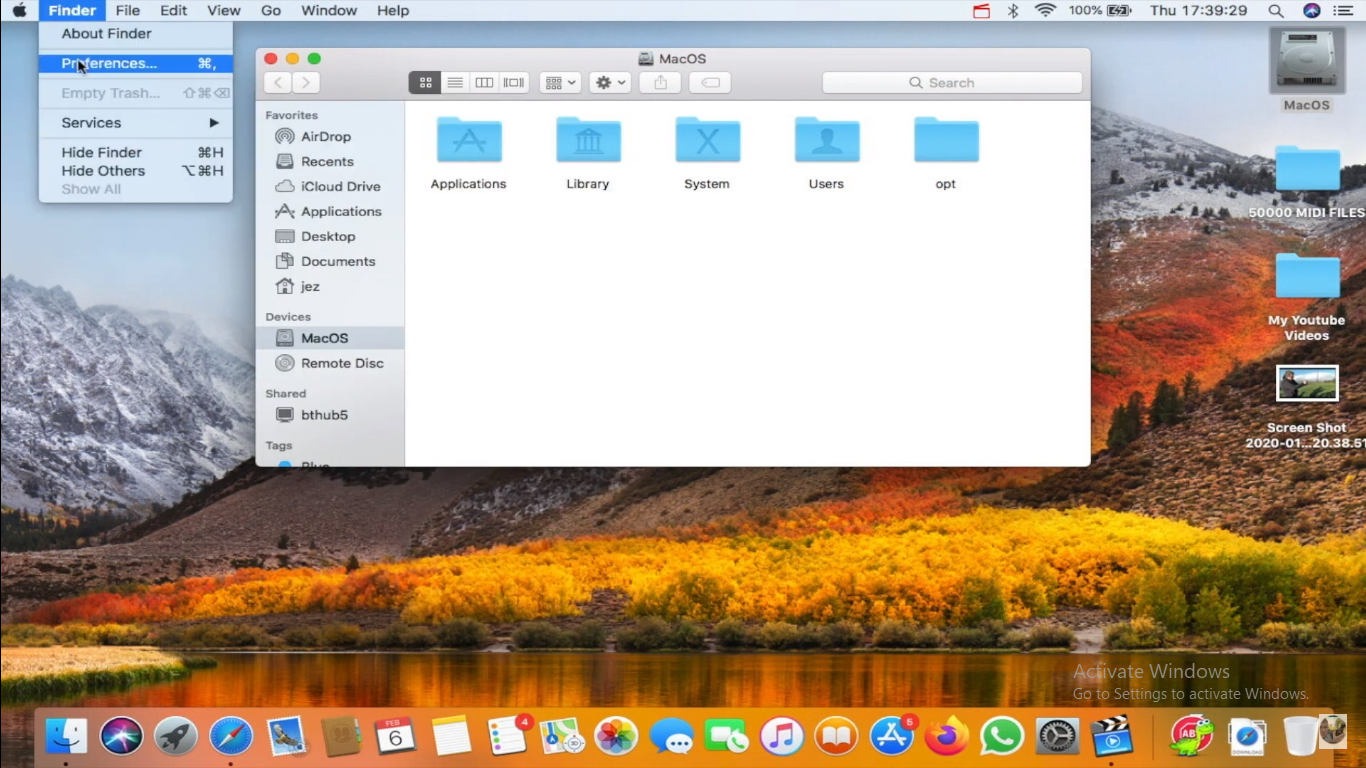
Task: Open Photos from the Dock
Action: pos(616,737)
